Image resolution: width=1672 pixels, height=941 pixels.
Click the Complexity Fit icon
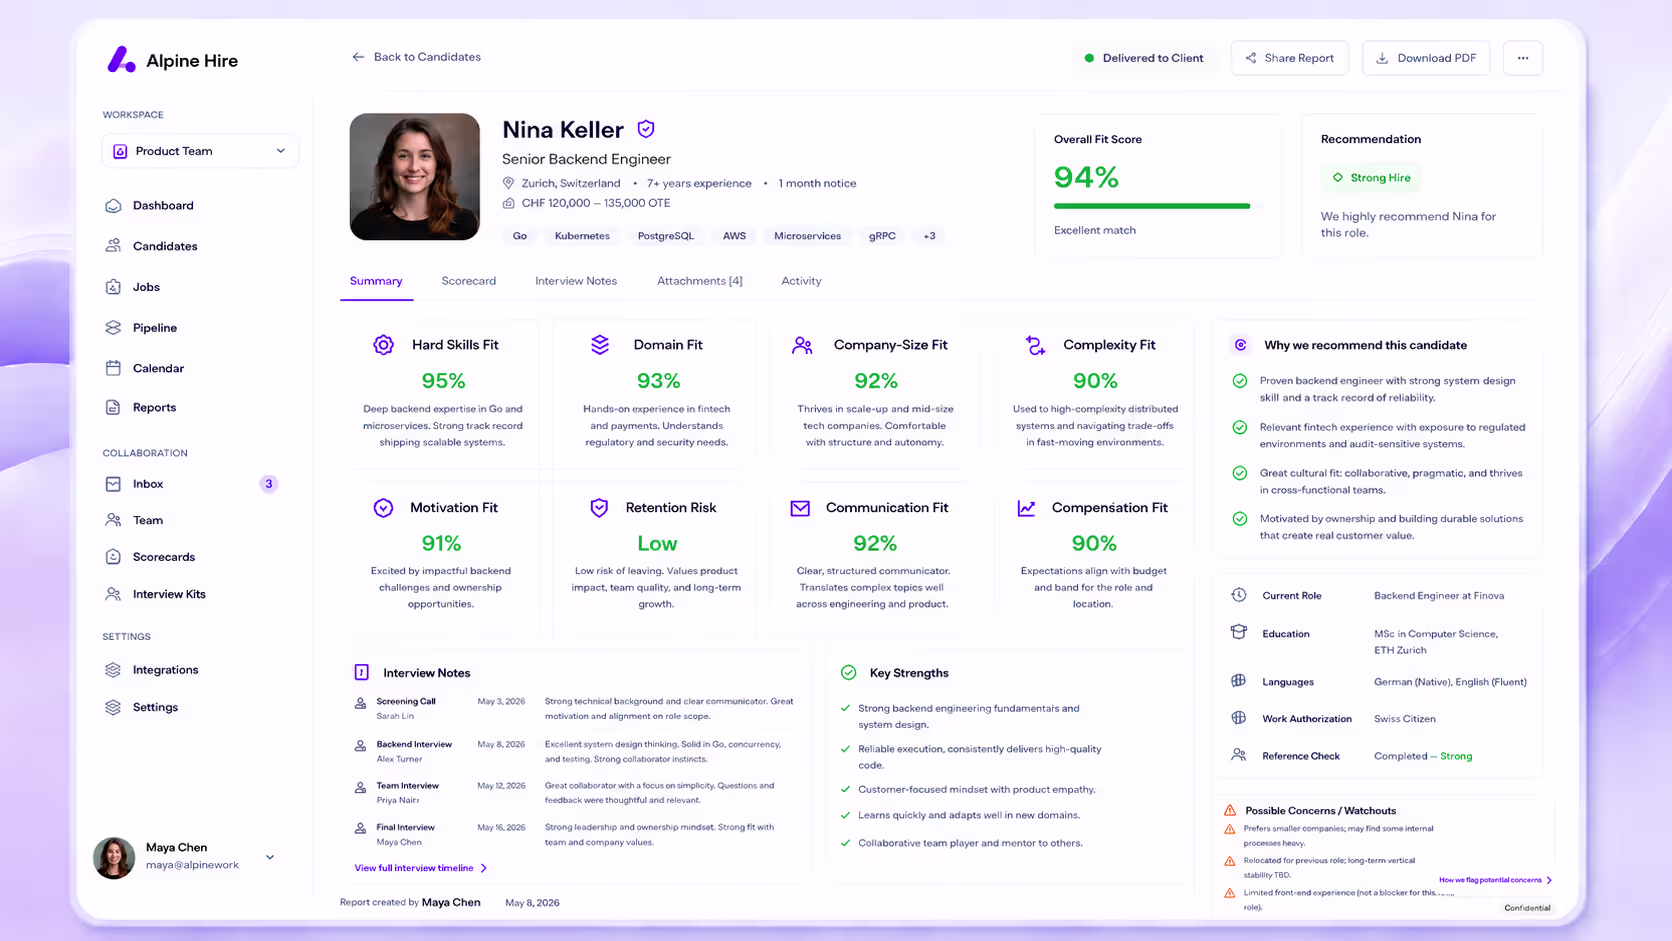[x=1035, y=345]
